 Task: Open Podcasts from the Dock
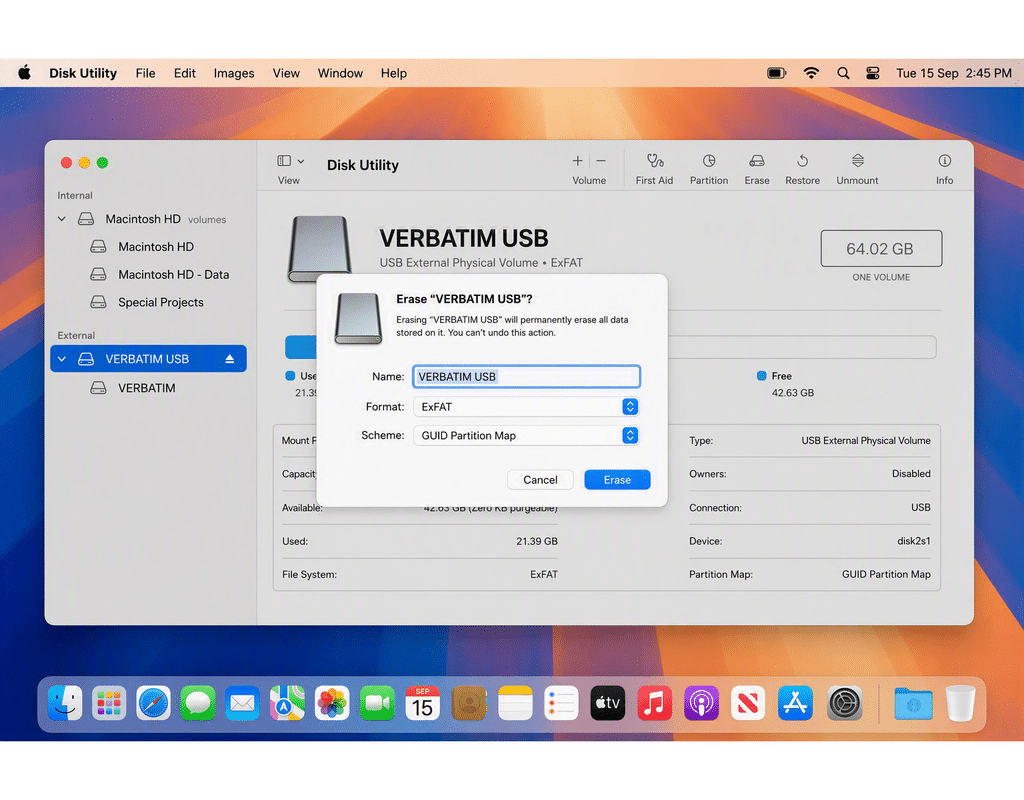coord(701,703)
